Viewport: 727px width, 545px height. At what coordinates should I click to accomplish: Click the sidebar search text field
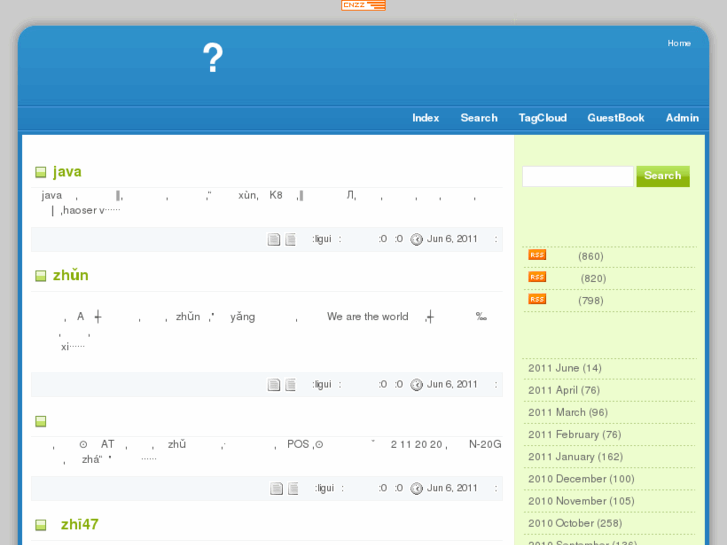click(x=578, y=176)
